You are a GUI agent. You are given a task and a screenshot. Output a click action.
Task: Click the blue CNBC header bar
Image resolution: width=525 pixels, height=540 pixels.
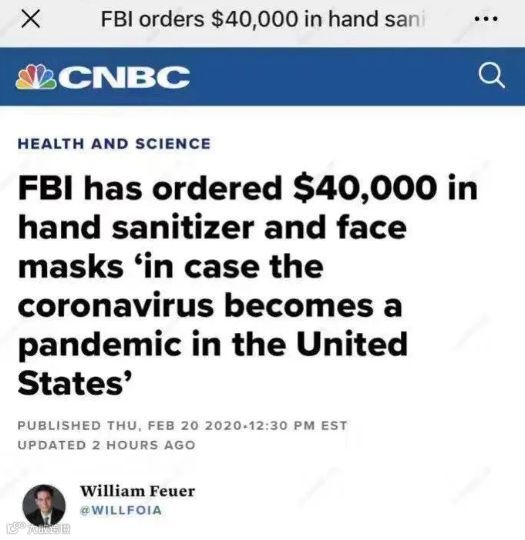click(x=262, y=76)
